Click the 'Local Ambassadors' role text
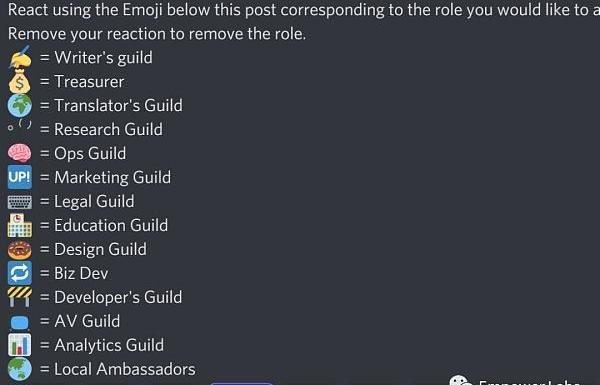The height and width of the screenshot is (385, 600). (x=125, y=369)
